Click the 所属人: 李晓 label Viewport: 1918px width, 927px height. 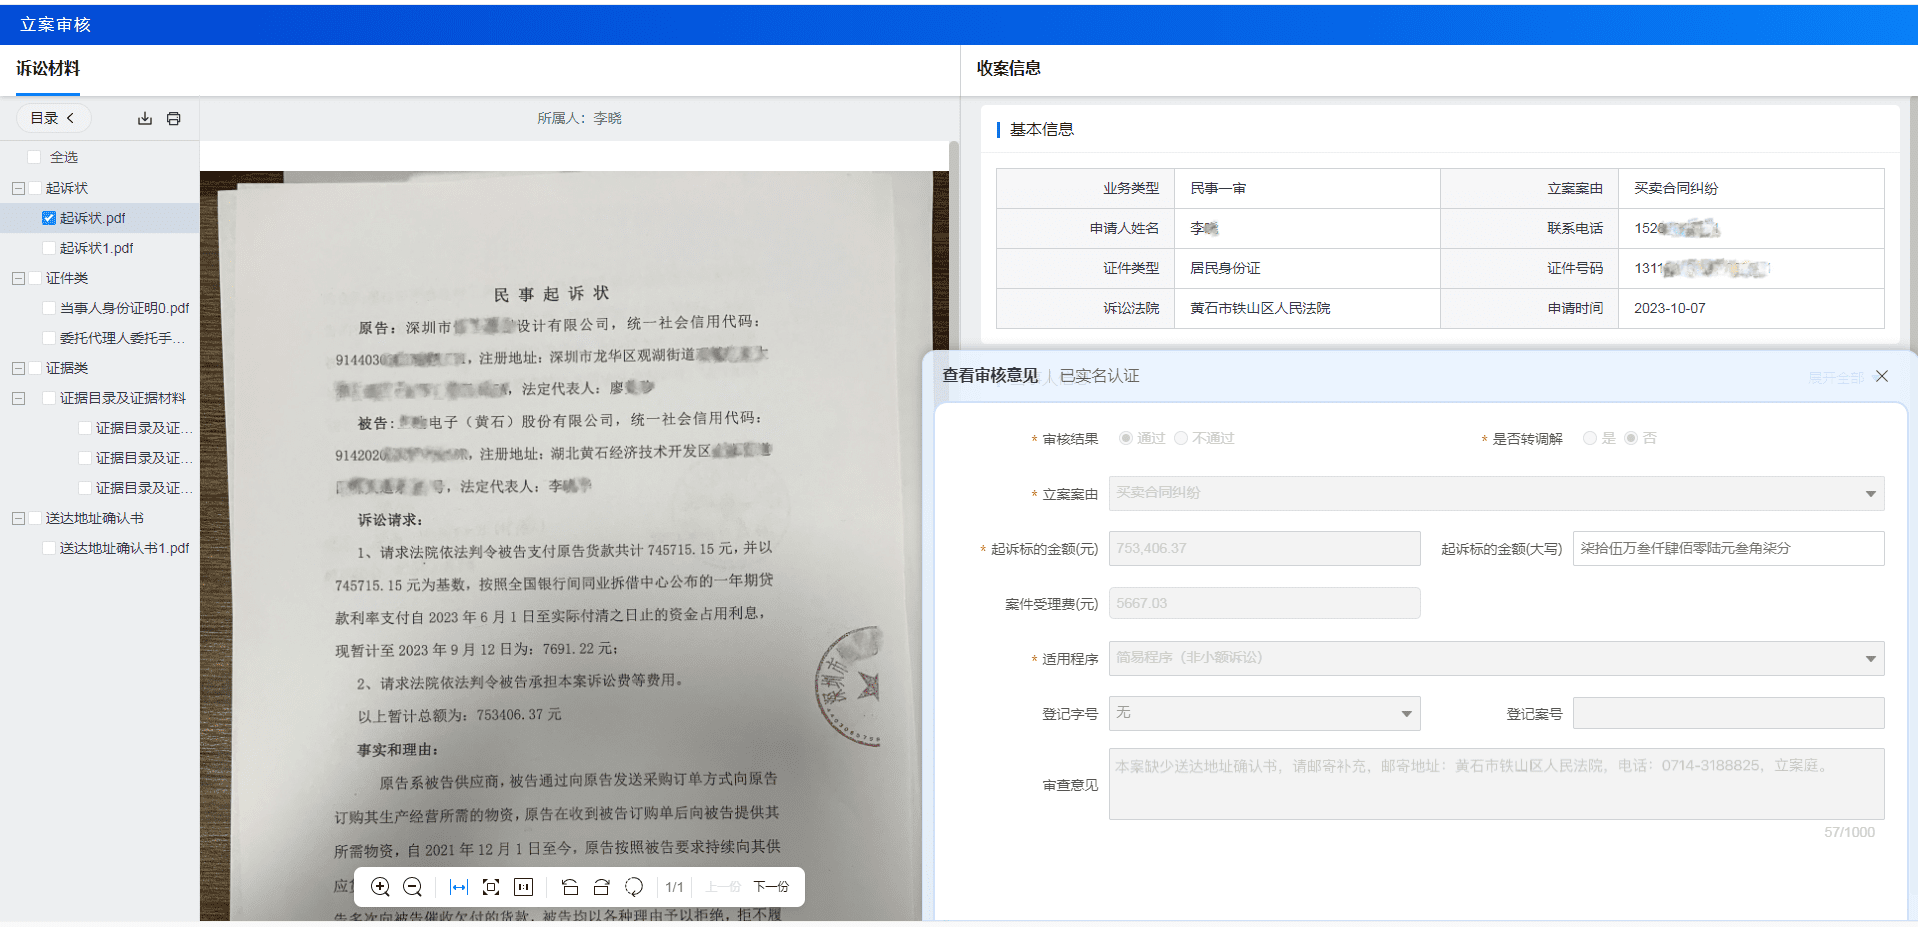click(x=579, y=118)
